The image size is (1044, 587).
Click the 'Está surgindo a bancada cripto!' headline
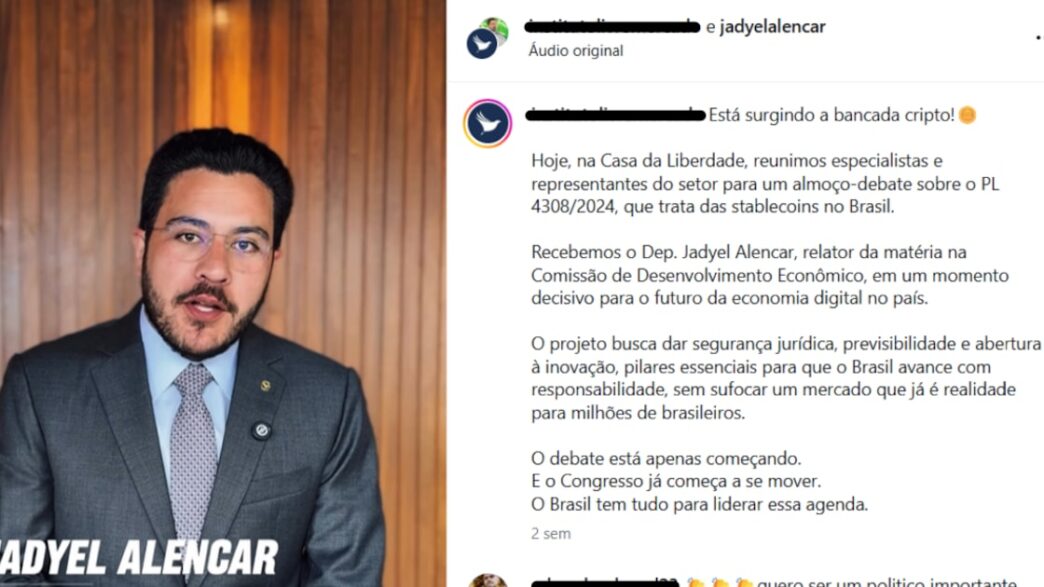[832, 115]
